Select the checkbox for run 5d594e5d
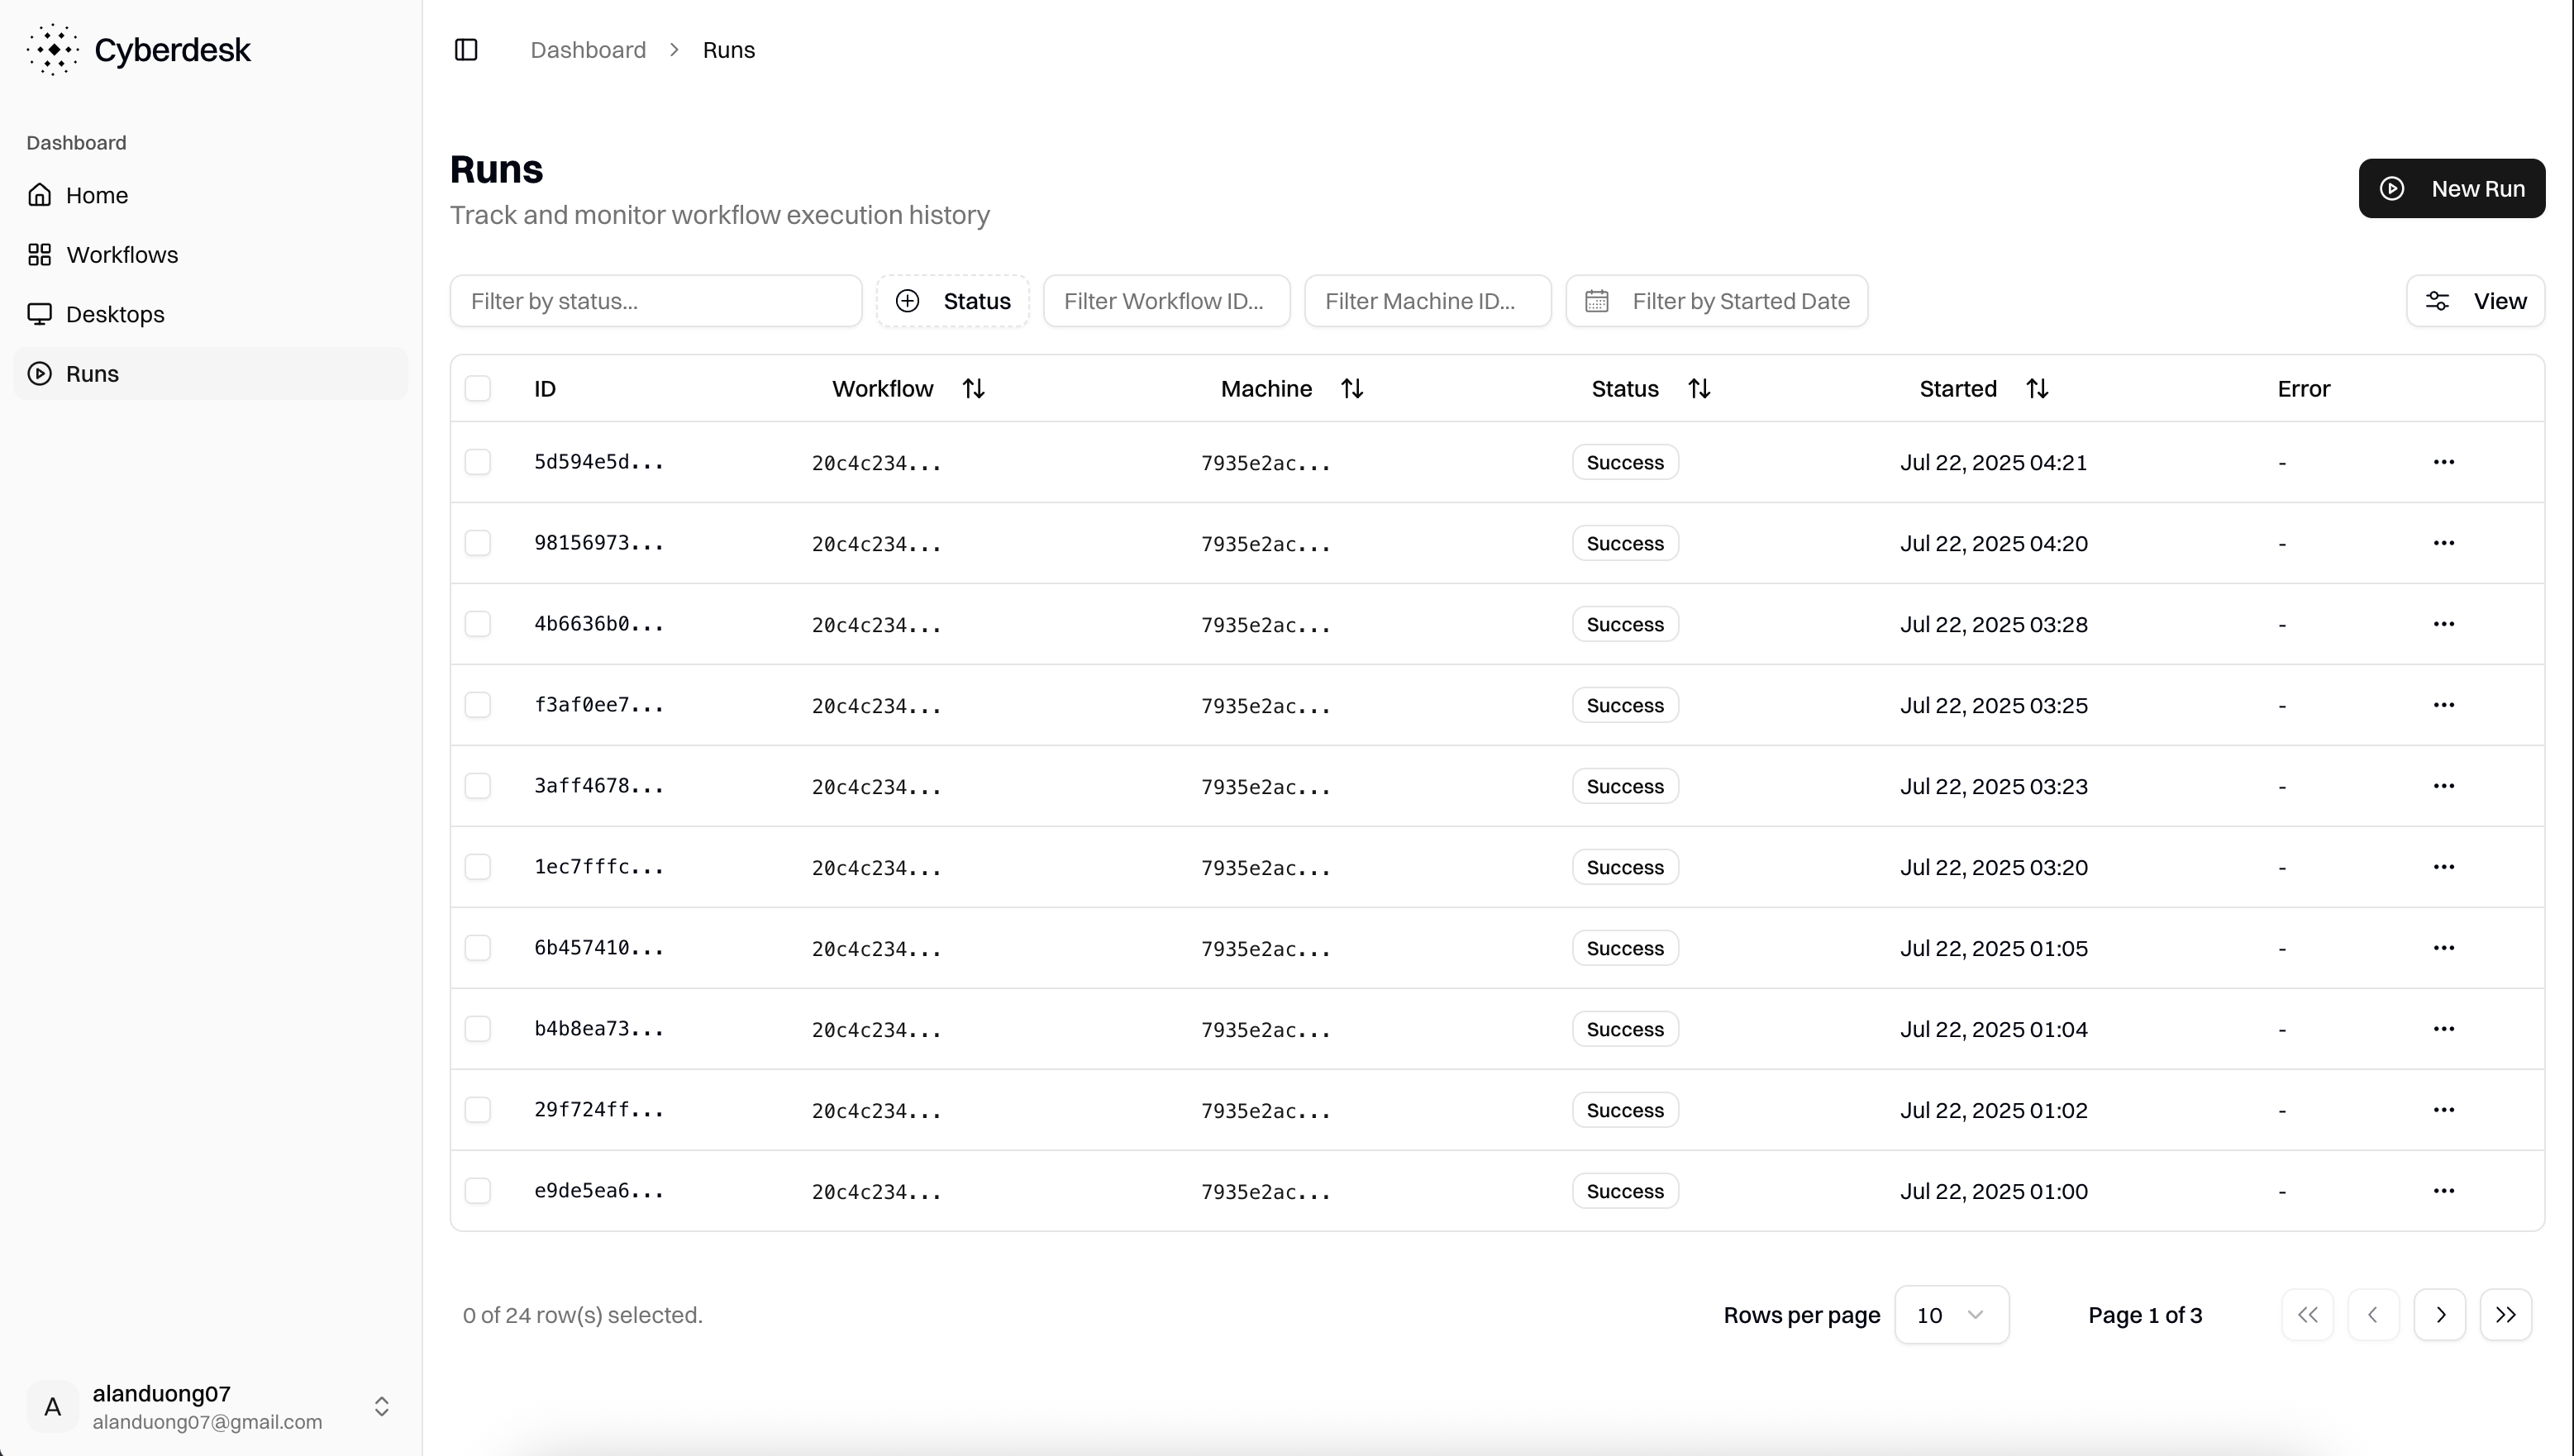Screen dimensions: 2574x1456 point(478,462)
